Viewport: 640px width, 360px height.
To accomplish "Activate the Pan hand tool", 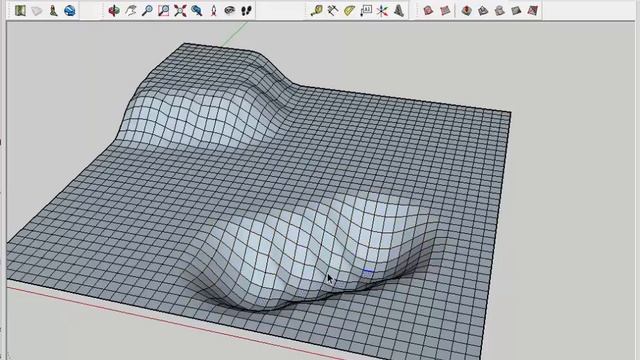I will (x=131, y=10).
